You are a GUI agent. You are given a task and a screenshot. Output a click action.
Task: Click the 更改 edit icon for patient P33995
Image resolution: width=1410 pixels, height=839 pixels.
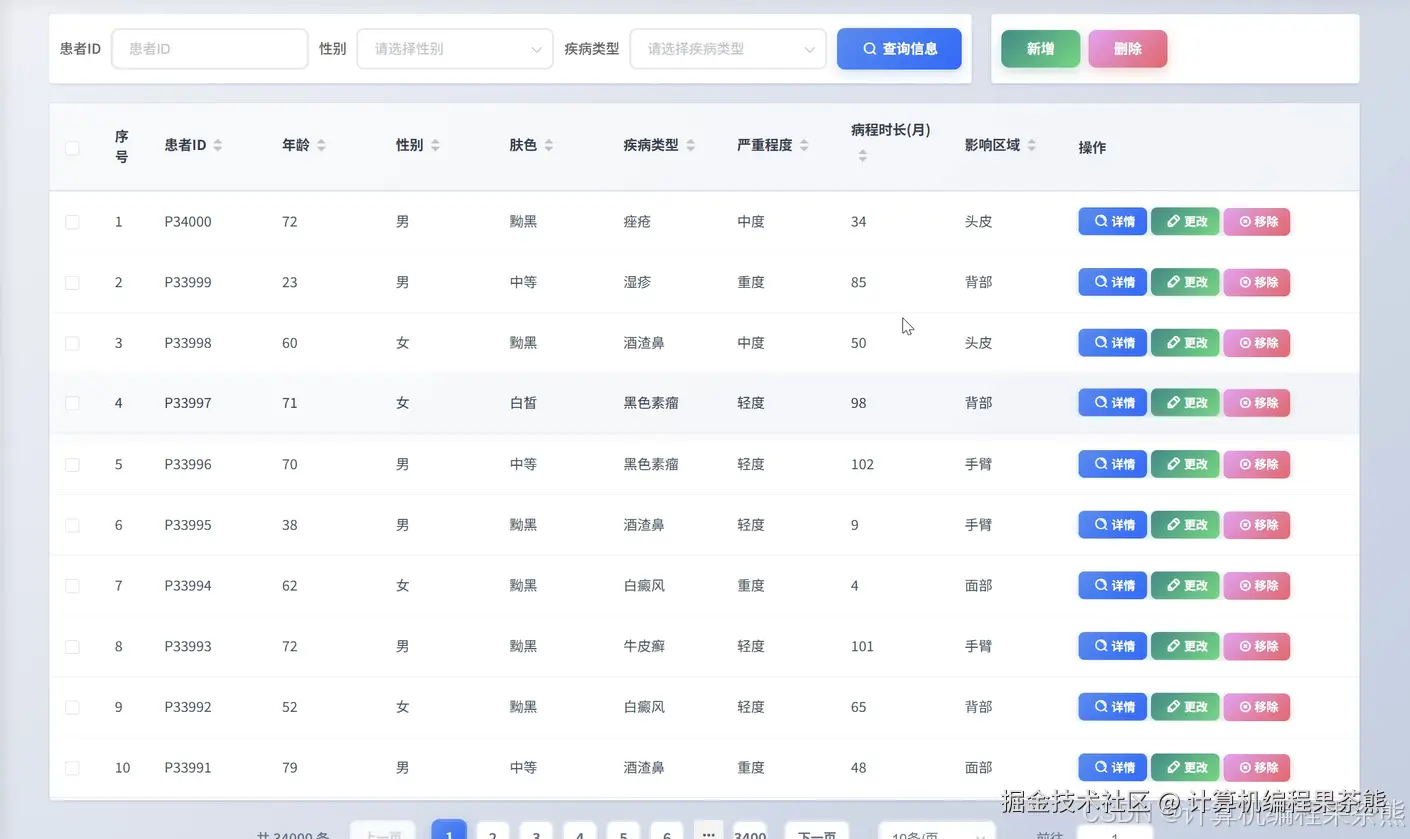(x=1184, y=524)
